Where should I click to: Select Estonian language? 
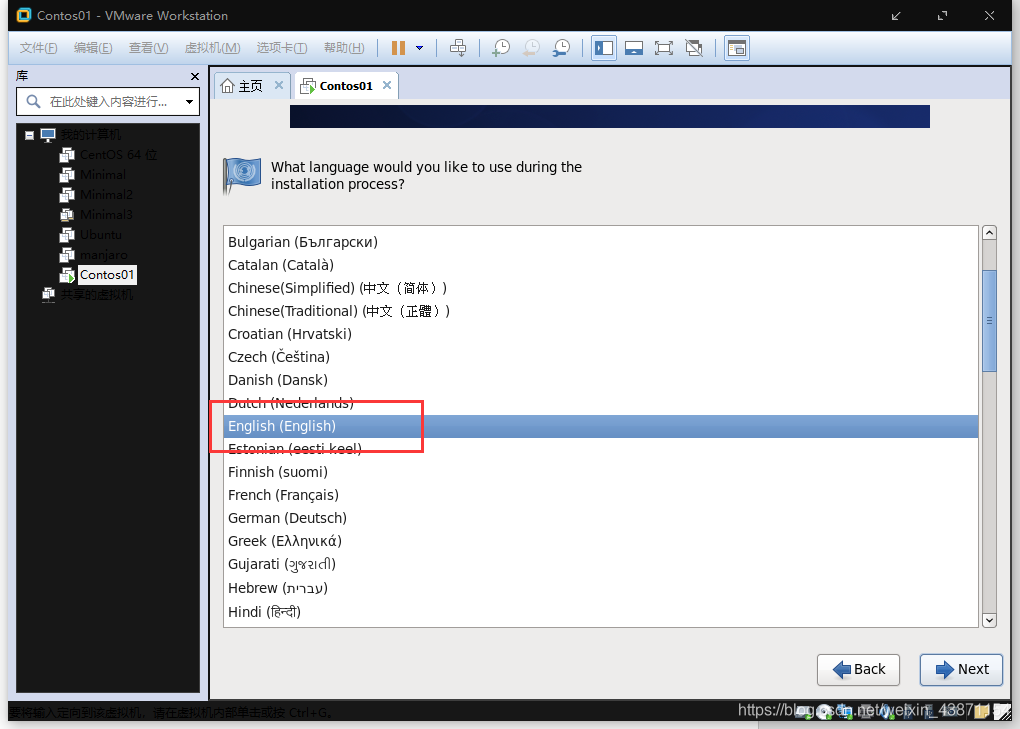(x=600, y=449)
